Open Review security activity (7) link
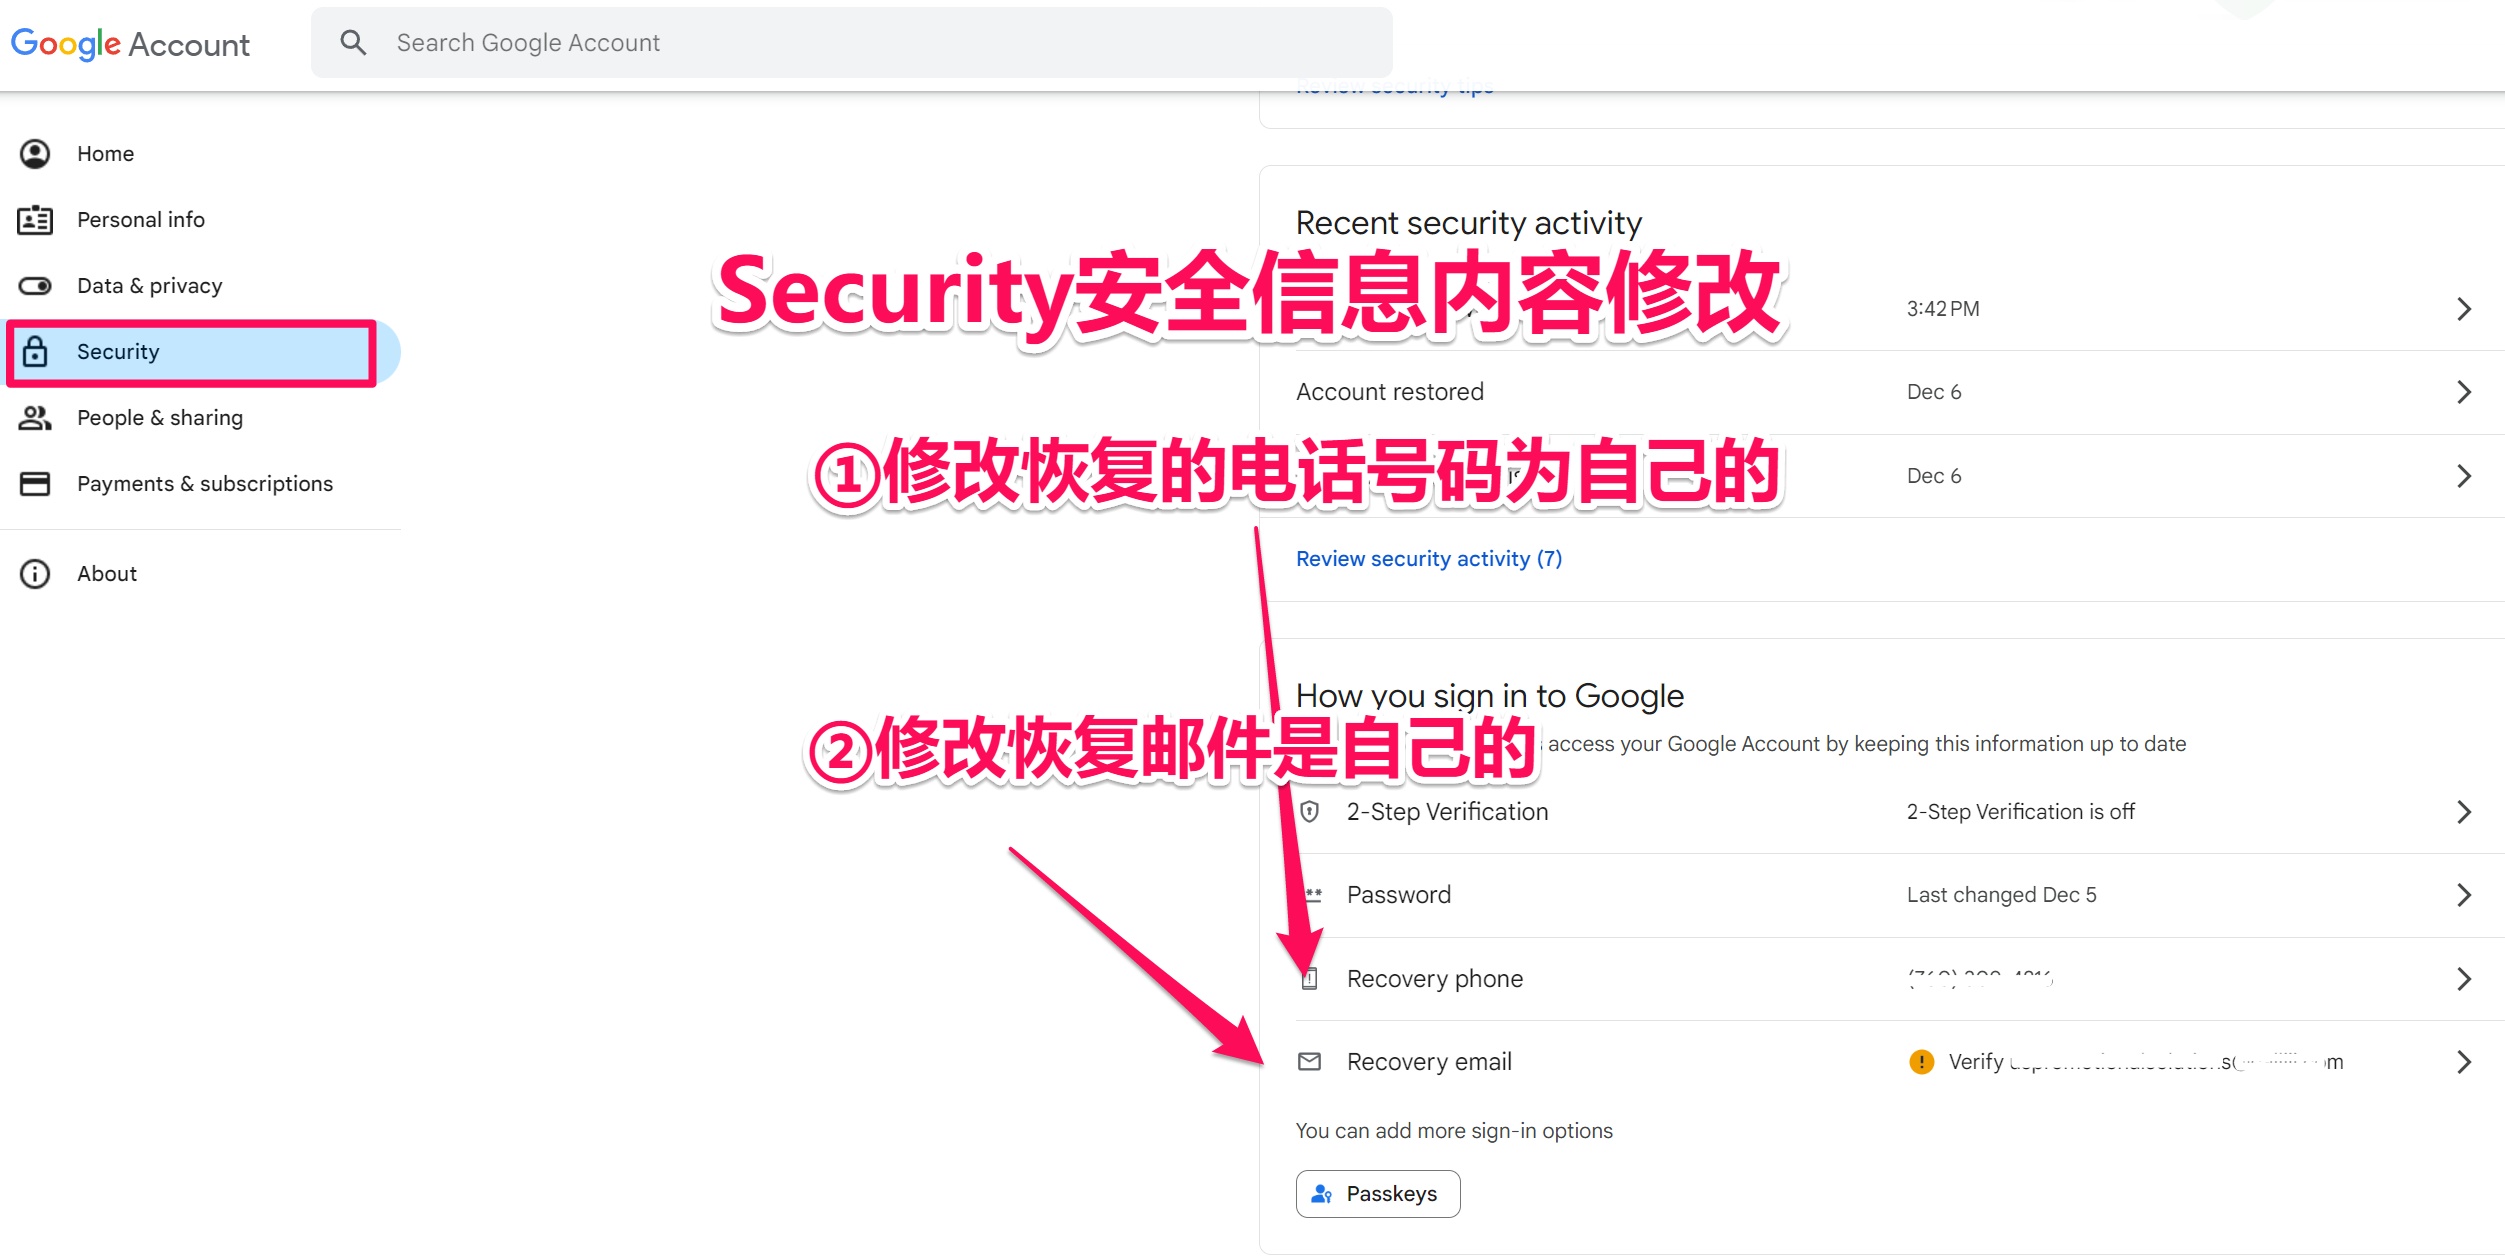Image resolution: width=2505 pixels, height=1257 pixels. coord(1428,559)
